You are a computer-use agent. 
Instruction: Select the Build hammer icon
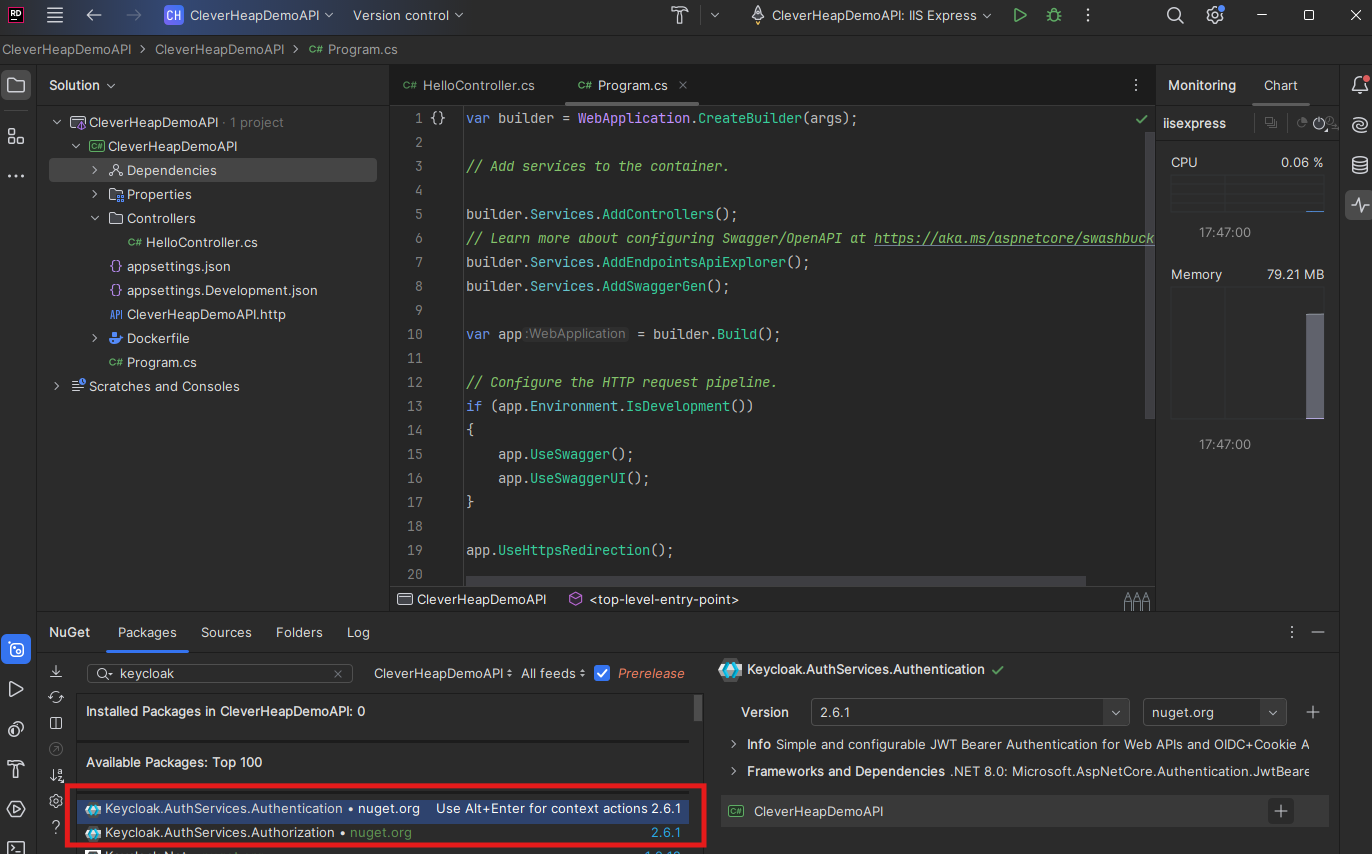point(16,770)
